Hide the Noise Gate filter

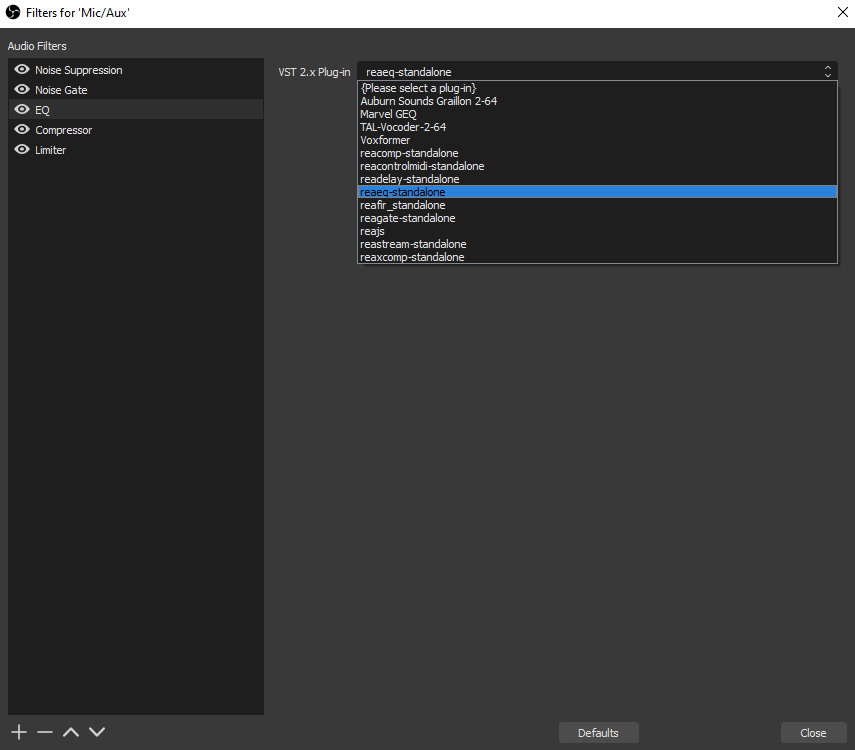point(22,90)
